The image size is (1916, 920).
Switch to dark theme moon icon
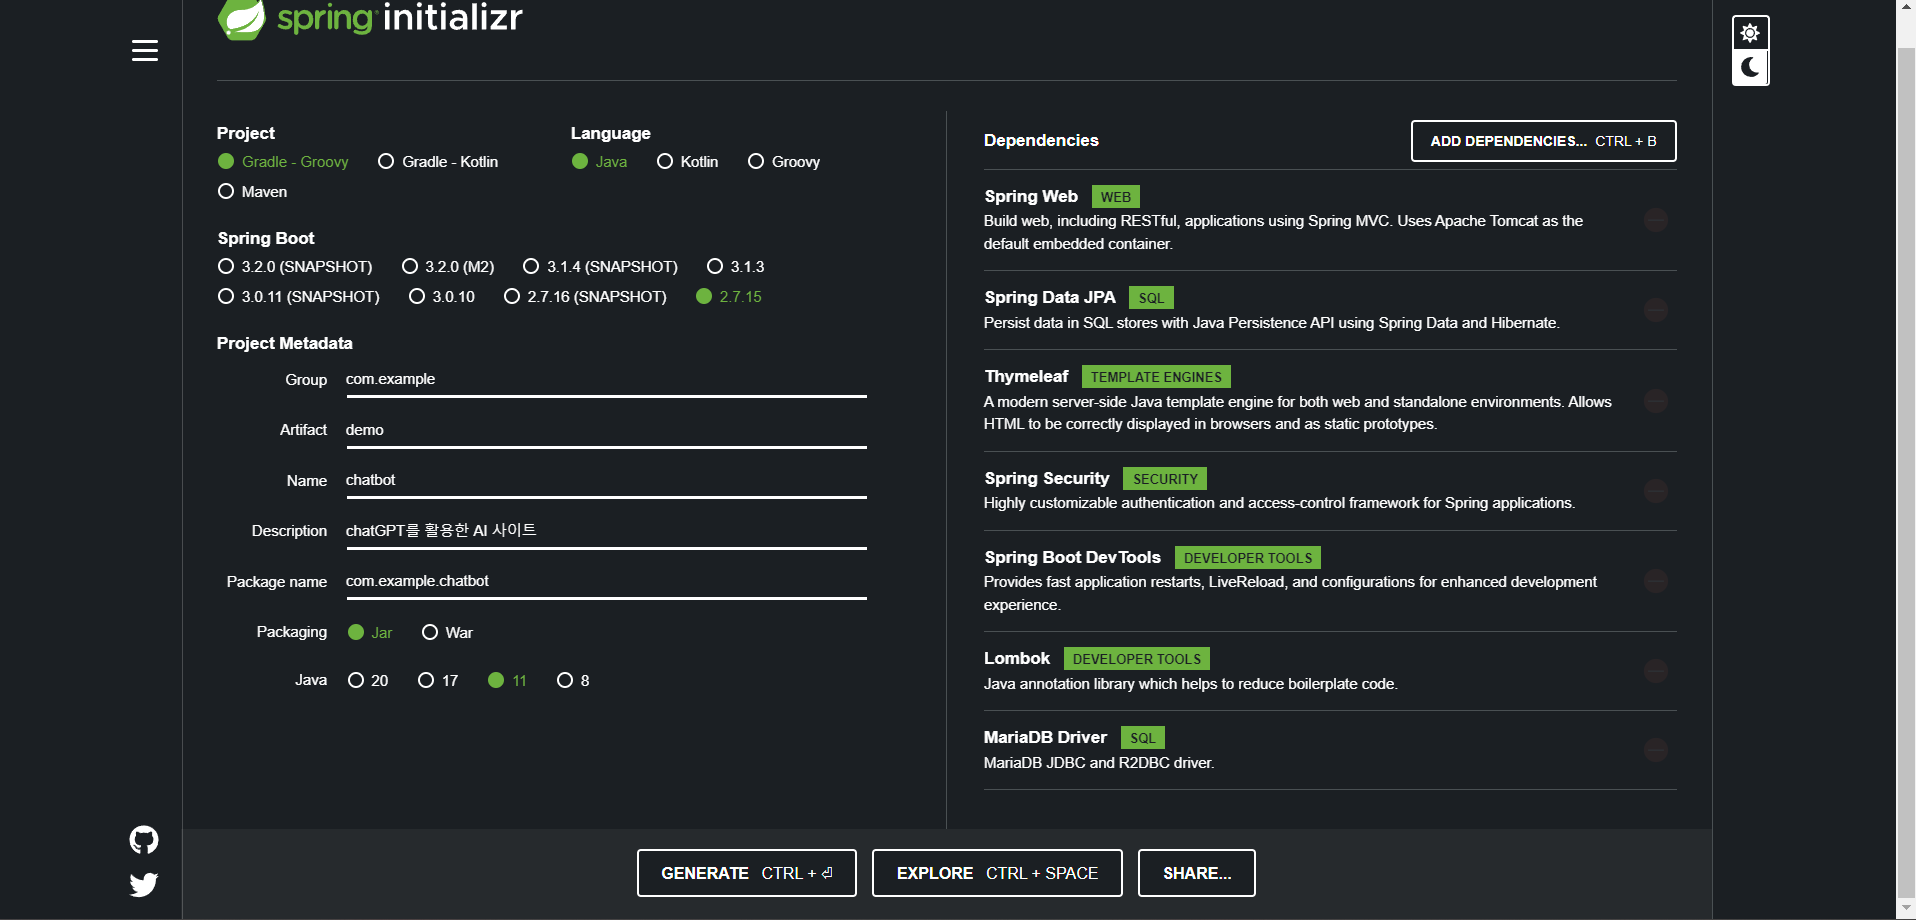click(1750, 67)
